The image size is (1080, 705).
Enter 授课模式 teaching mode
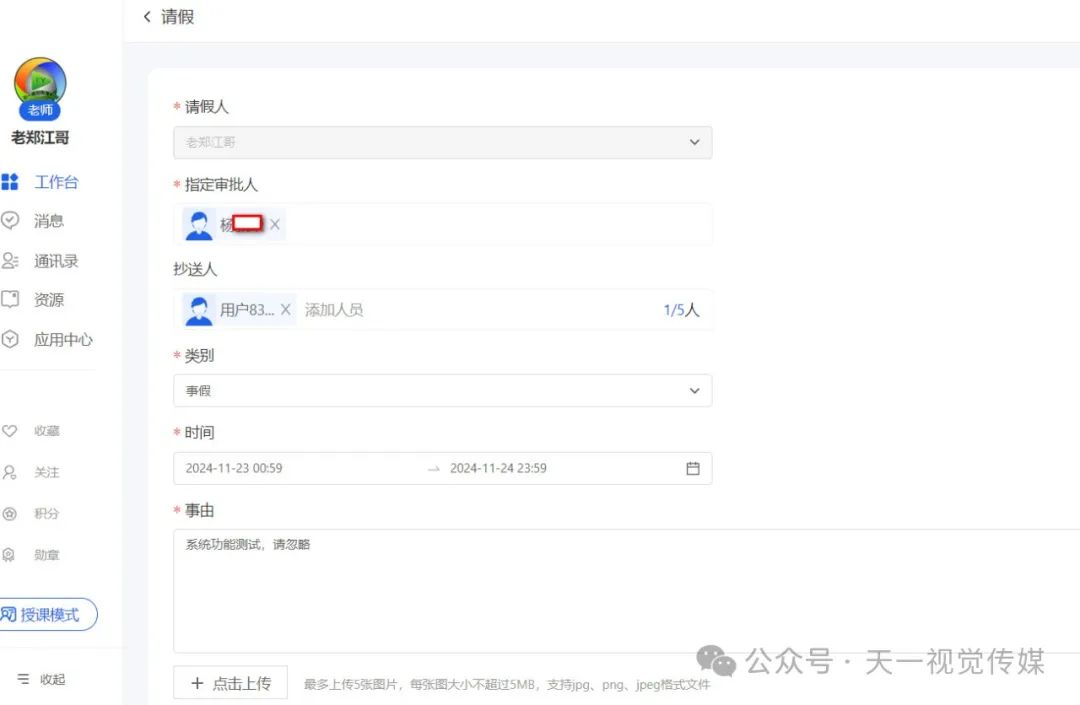click(48, 614)
